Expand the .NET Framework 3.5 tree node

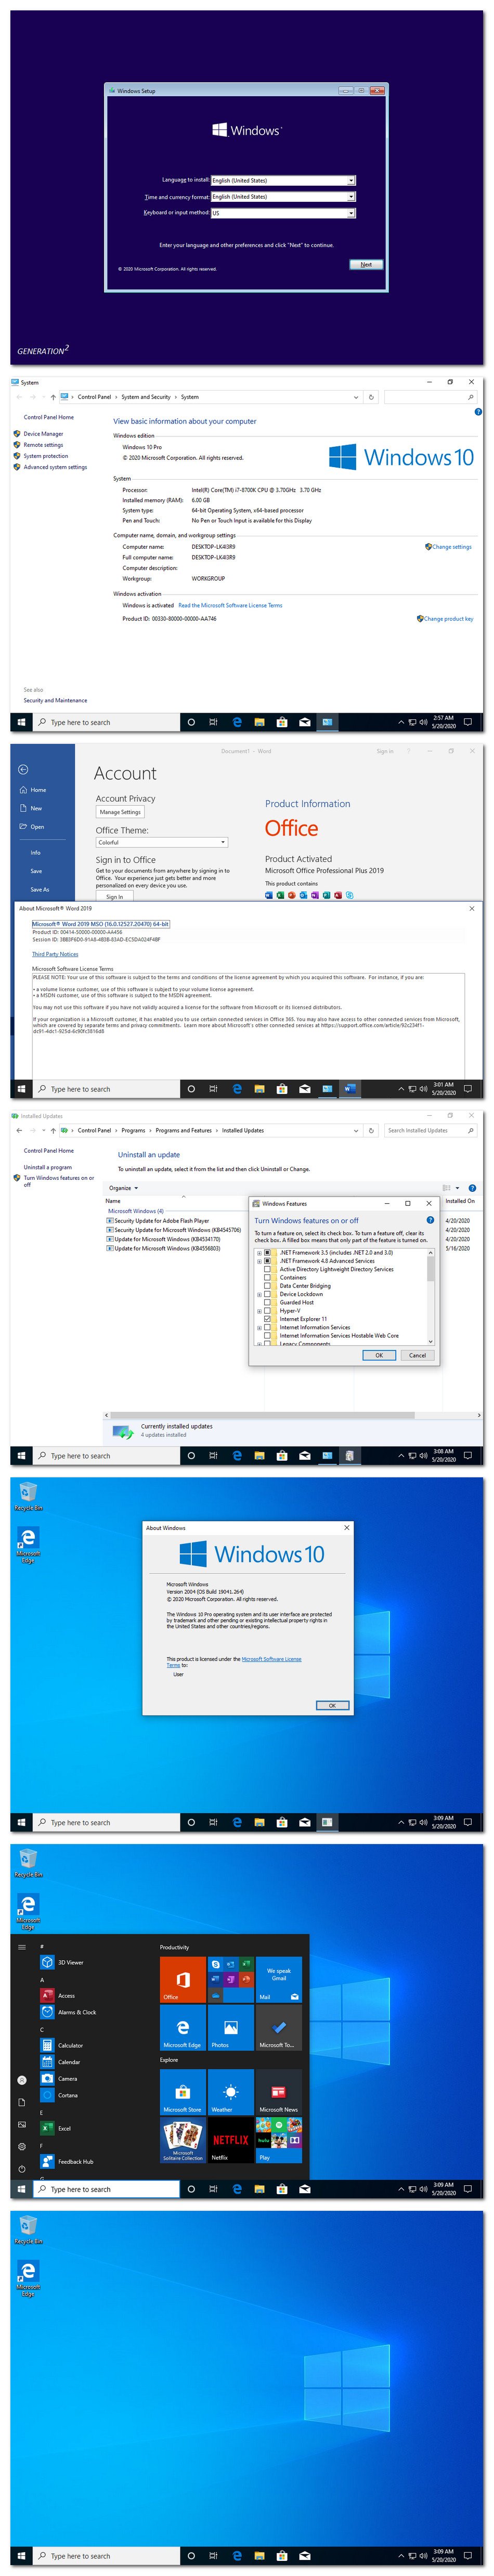[x=259, y=1252]
